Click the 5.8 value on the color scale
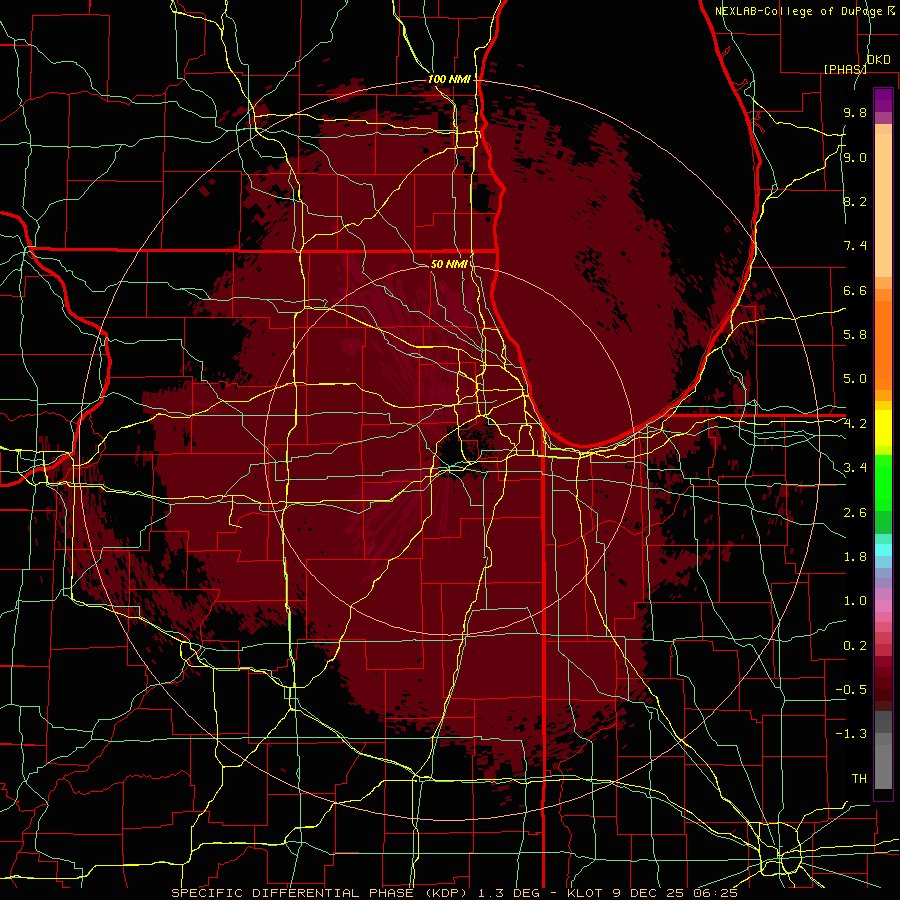 (855, 335)
